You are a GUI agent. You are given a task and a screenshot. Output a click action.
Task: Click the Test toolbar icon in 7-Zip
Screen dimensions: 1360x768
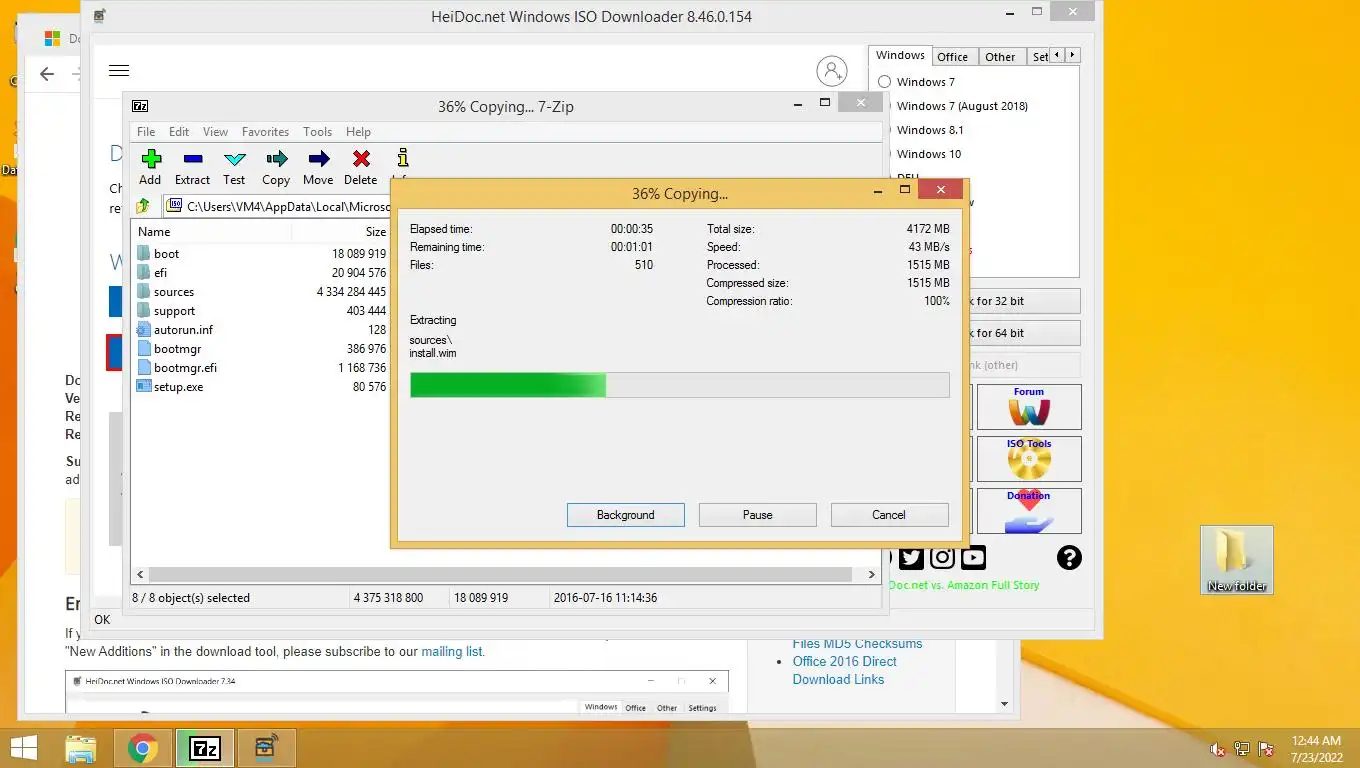click(235, 158)
